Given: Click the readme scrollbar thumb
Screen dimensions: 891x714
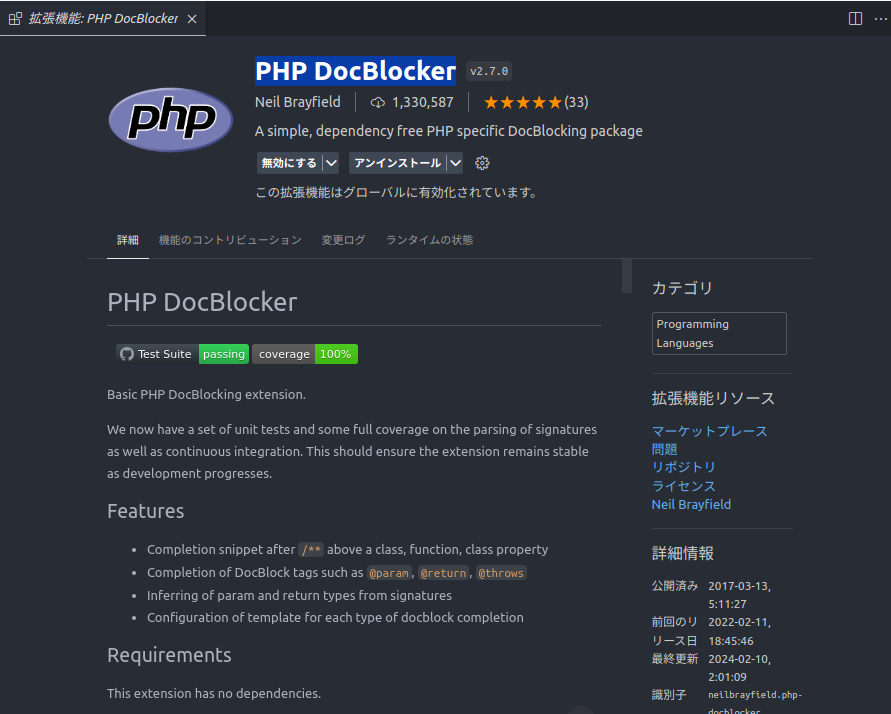Looking at the screenshot, I should point(627,275).
